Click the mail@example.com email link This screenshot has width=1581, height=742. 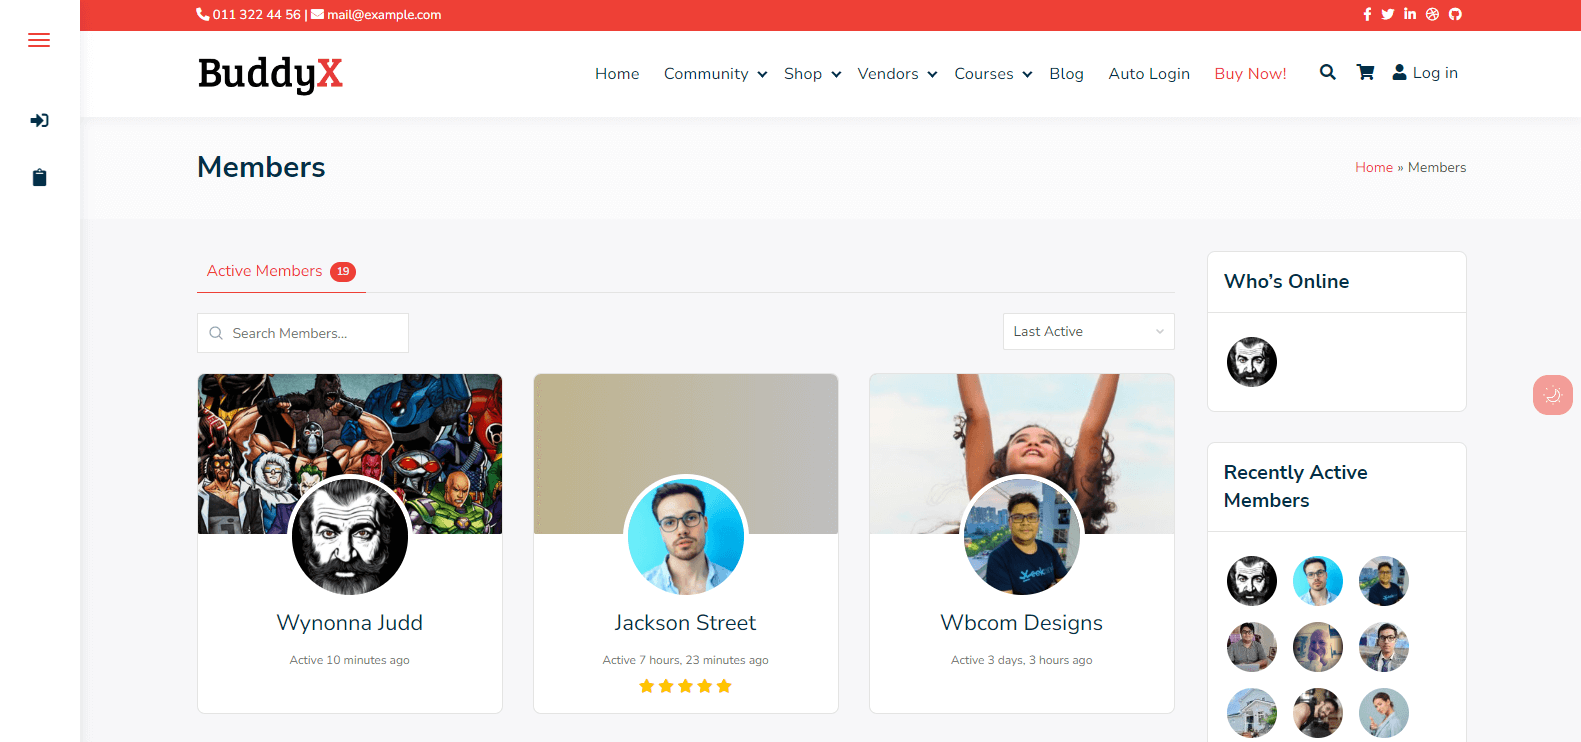(x=384, y=14)
